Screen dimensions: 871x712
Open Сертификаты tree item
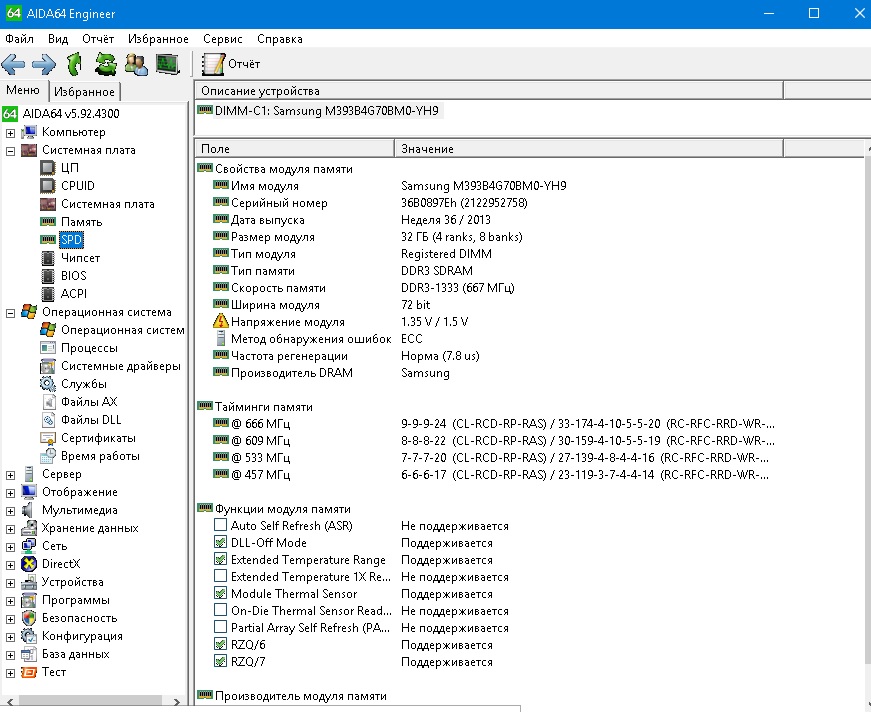click(x=98, y=438)
